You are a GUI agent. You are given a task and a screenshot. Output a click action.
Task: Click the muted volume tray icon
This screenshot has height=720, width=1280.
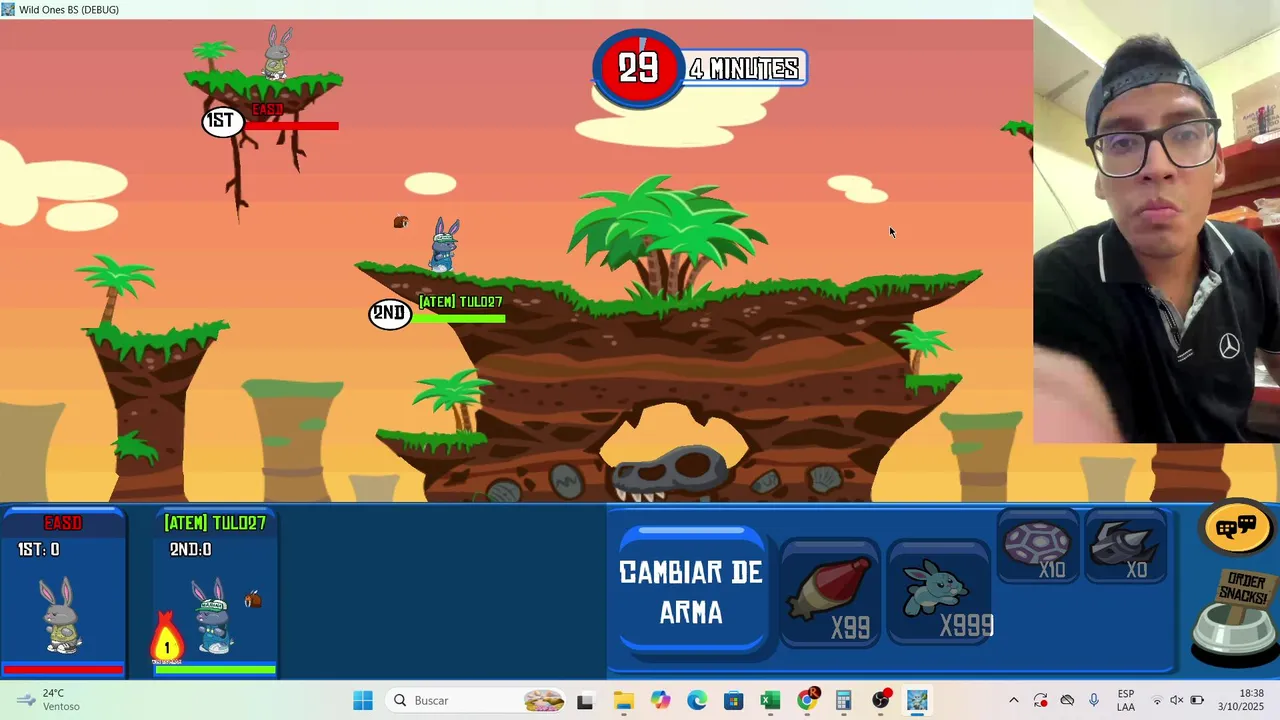(x=1177, y=700)
